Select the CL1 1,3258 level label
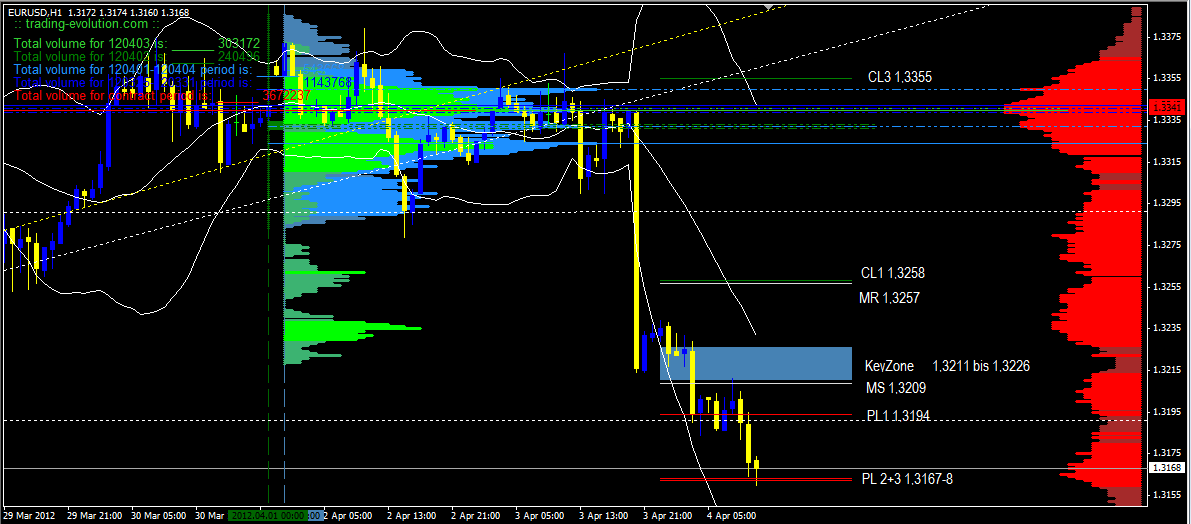The image size is (1191, 524). coord(892,273)
